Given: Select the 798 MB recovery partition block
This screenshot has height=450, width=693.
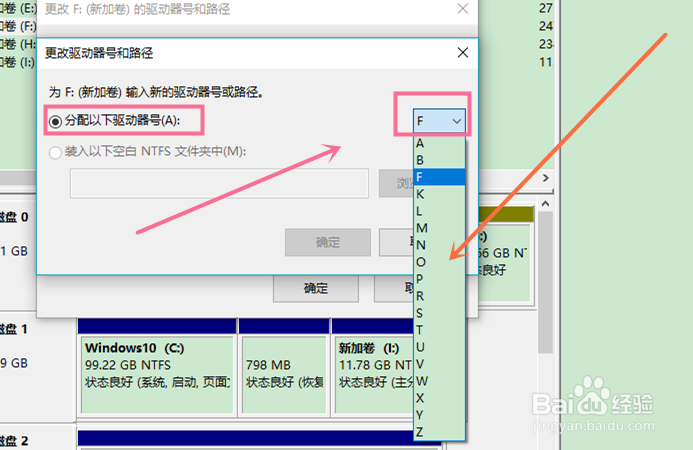Looking at the screenshot, I should (x=284, y=375).
